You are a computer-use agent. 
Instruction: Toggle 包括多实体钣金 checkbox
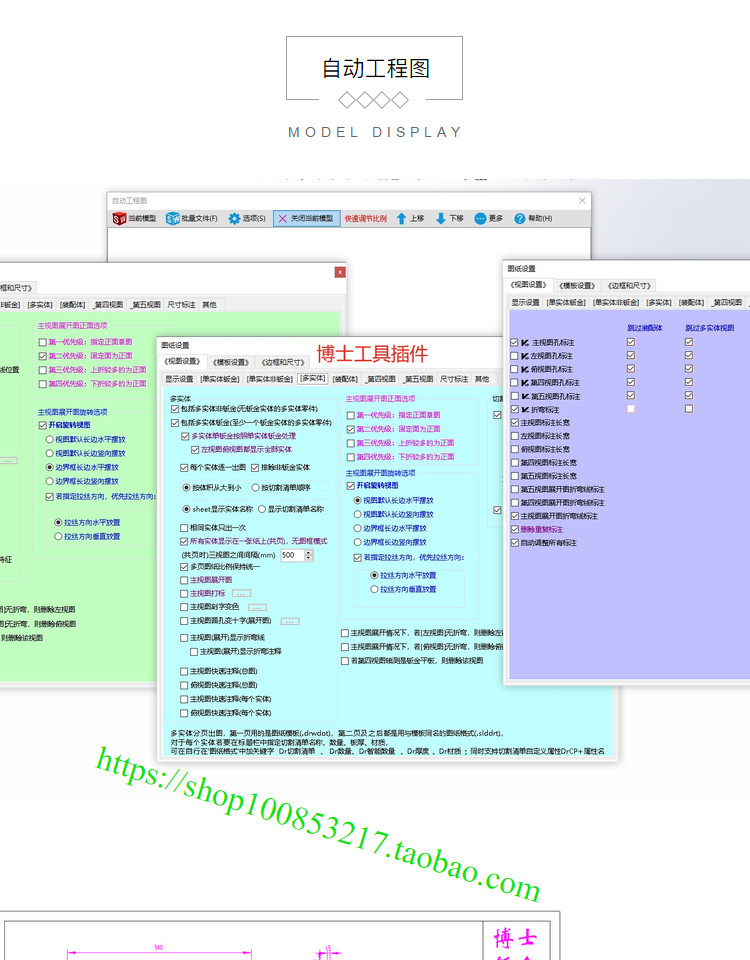(x=175, y=423)
